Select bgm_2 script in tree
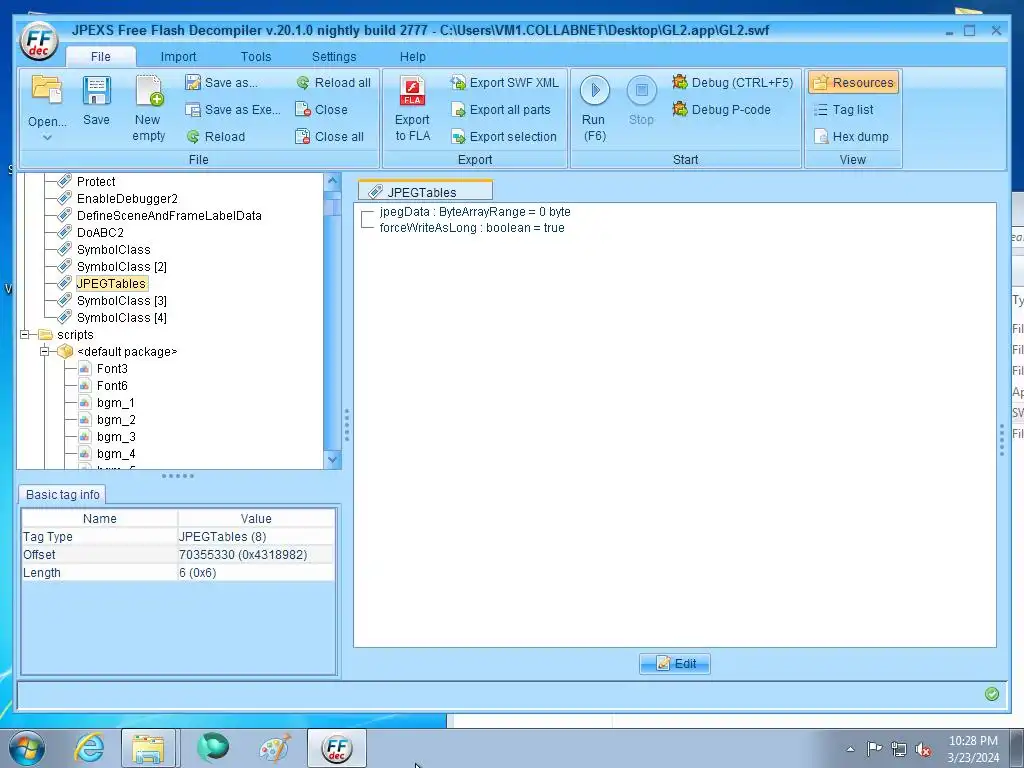 (116, 419)
